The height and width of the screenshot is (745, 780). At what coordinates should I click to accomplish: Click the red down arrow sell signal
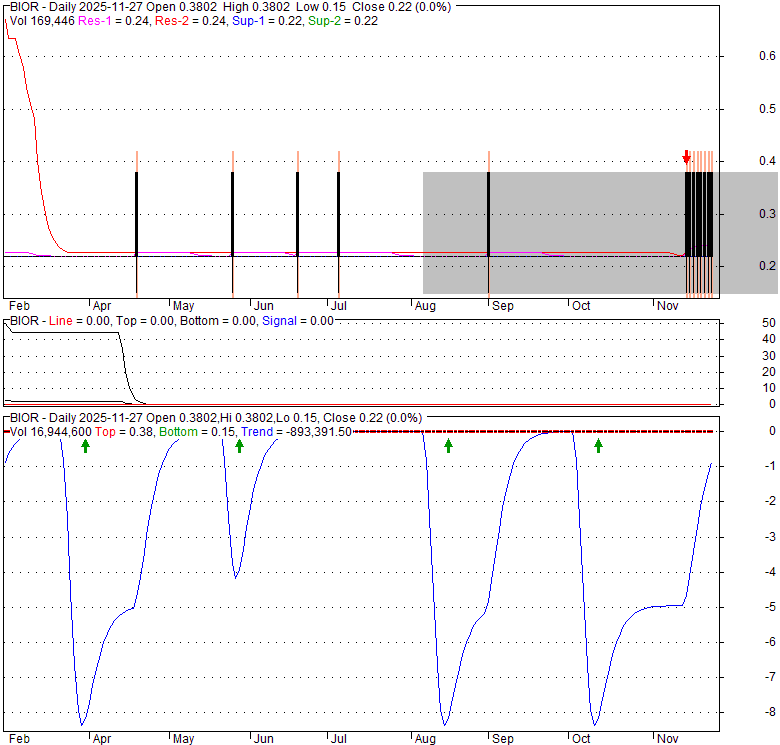coord(686,158)
